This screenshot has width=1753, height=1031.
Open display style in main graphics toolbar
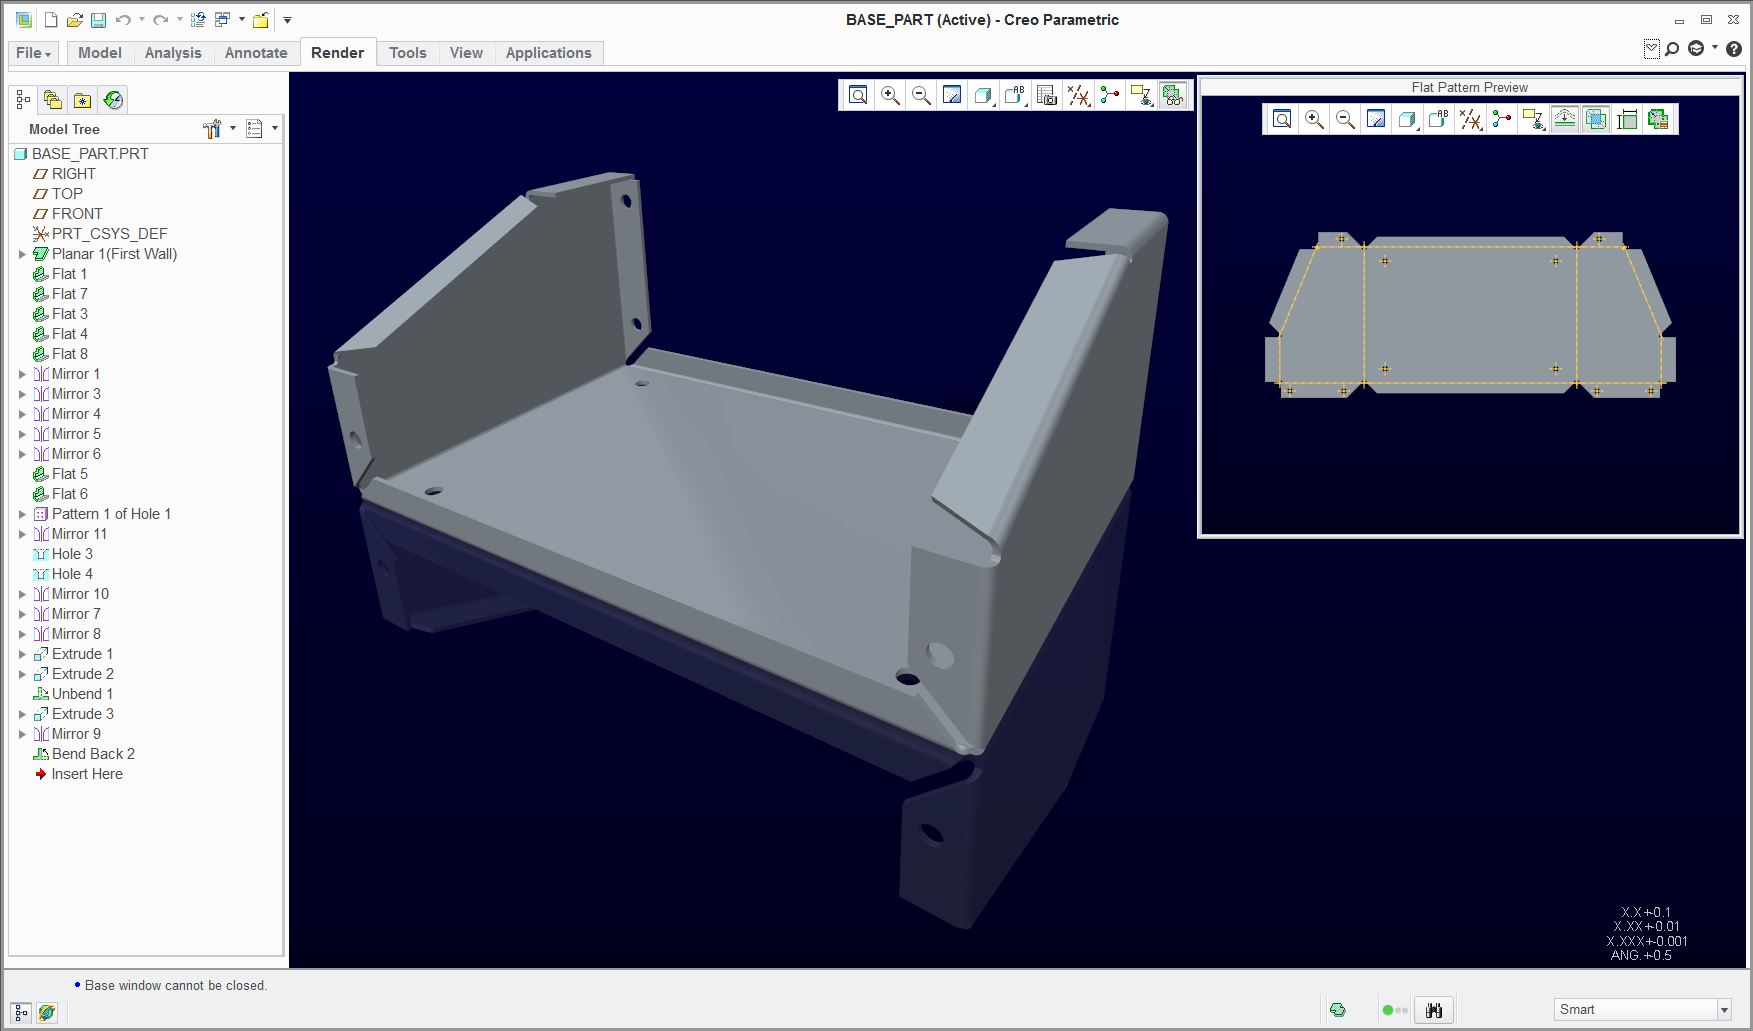[983, 95]
